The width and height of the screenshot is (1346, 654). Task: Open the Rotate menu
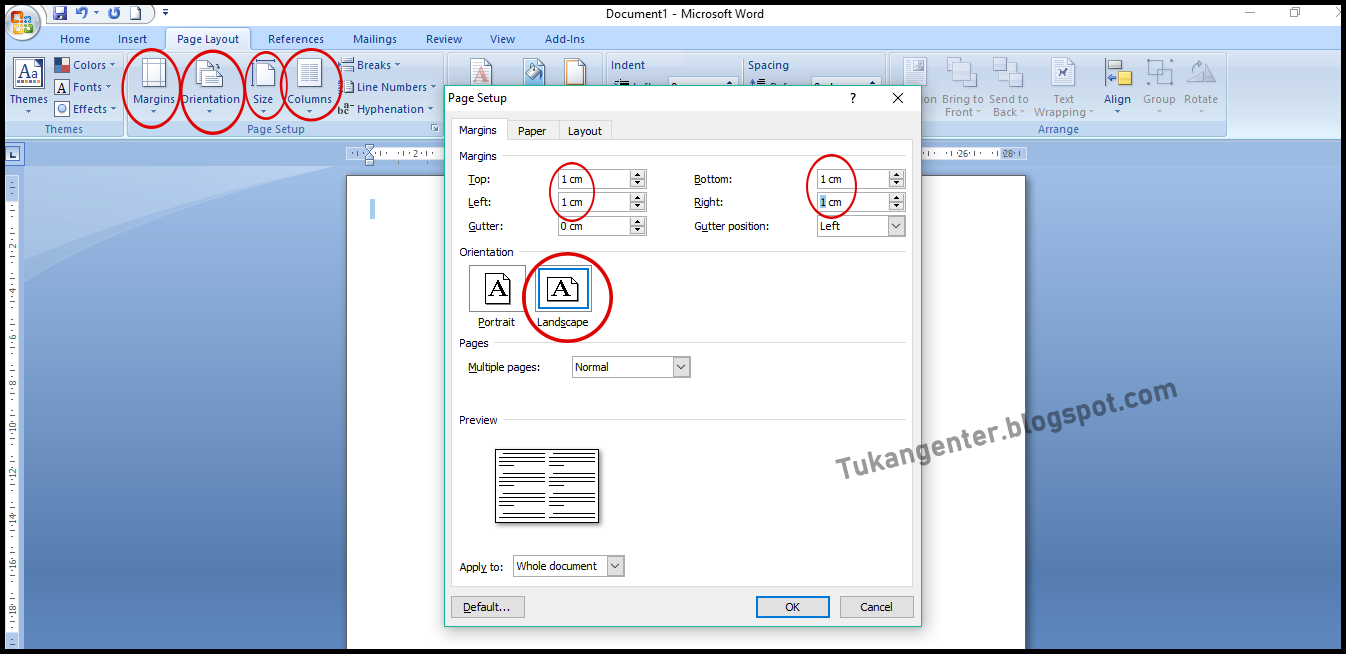point(1201,87)
